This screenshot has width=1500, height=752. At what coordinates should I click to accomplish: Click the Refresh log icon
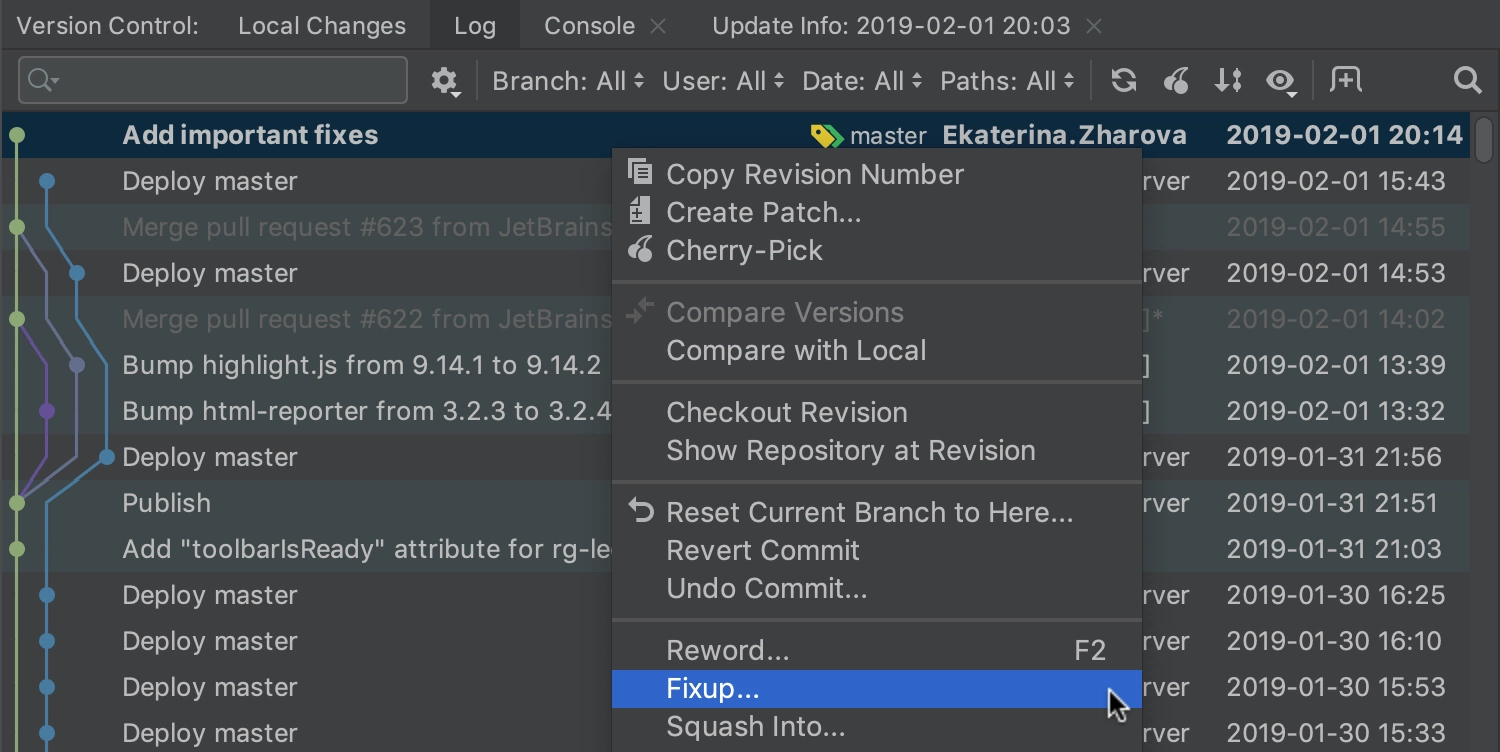(x=1124, y=81)
